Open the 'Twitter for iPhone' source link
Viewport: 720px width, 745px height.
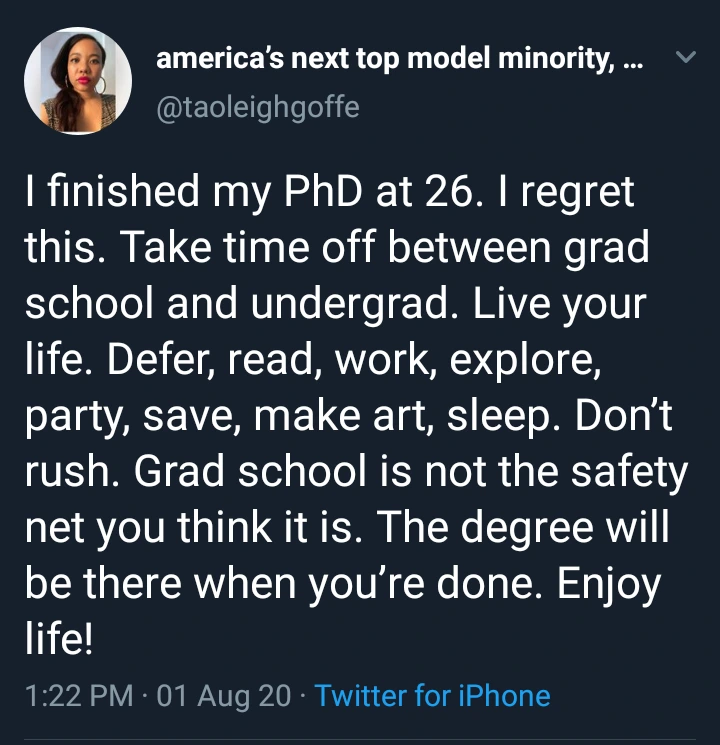point(432,696)
